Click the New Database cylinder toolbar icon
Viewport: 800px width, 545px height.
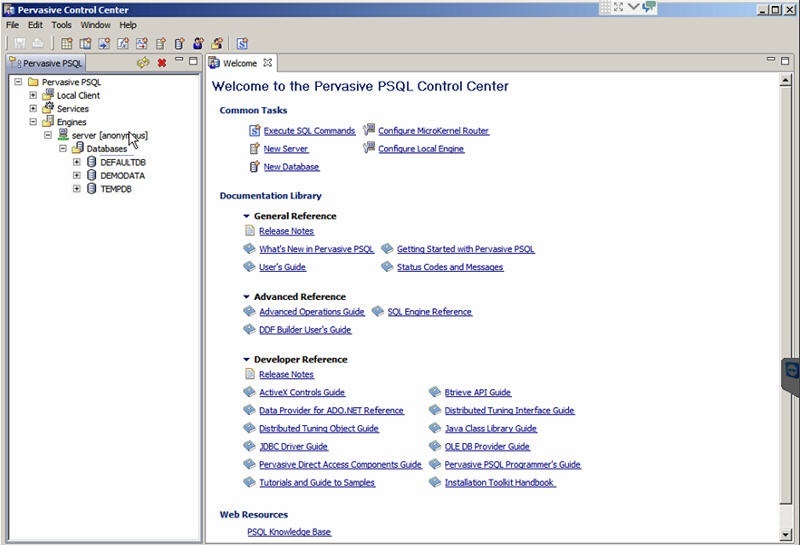coord(179,44)
